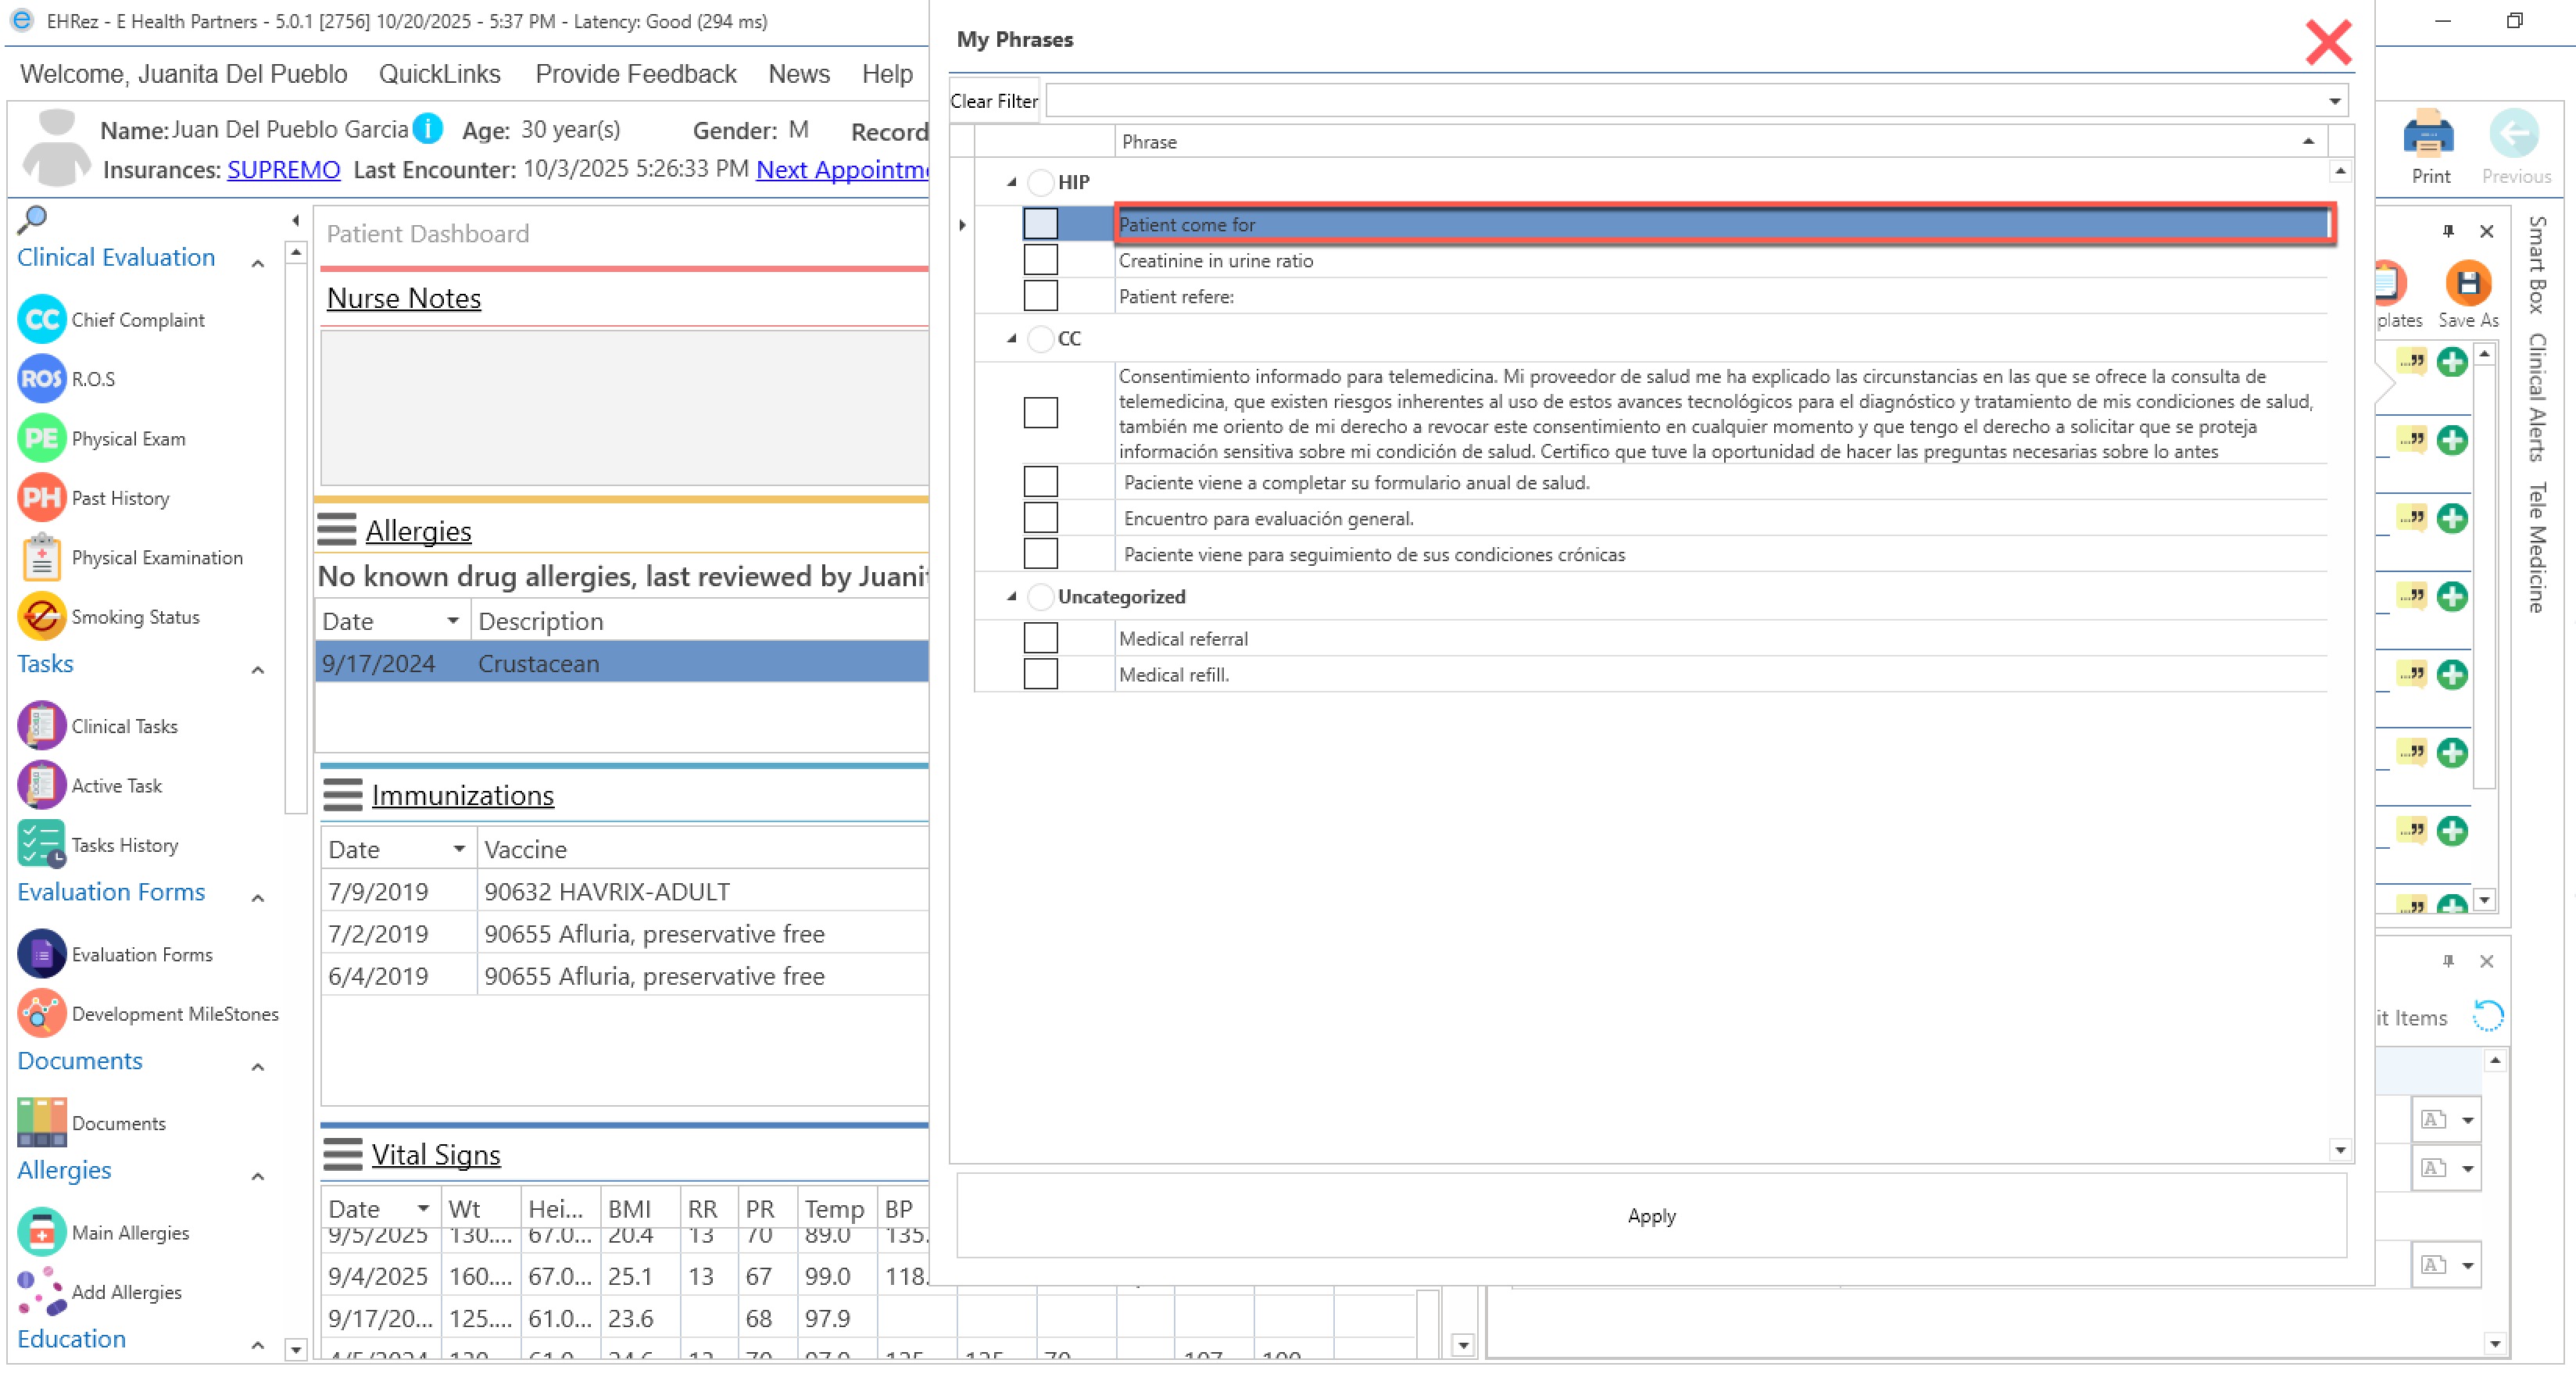The width and height of the screenshot is (2576, 1374).
Task: Select the Smoking Status icon
Action: pyautogui.click(x=41, y=617)
